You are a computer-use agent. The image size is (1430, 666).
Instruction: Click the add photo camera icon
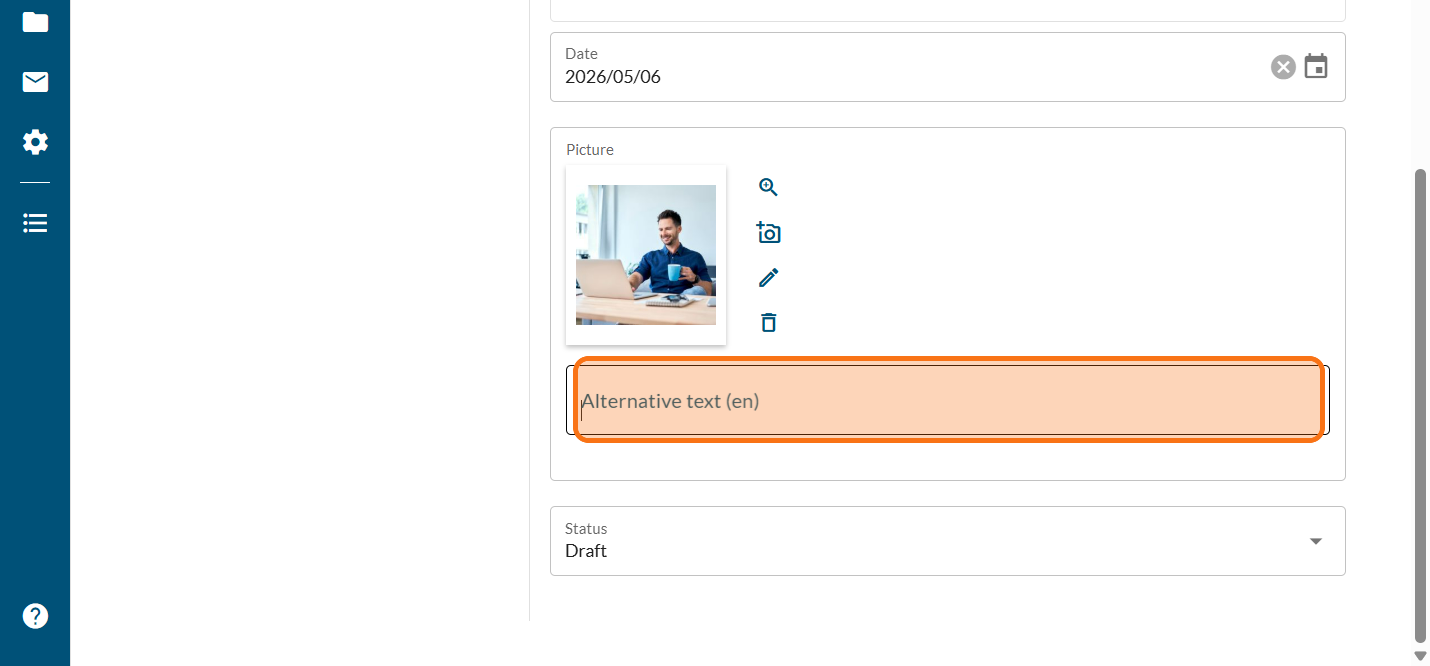[x=768, y=233]
